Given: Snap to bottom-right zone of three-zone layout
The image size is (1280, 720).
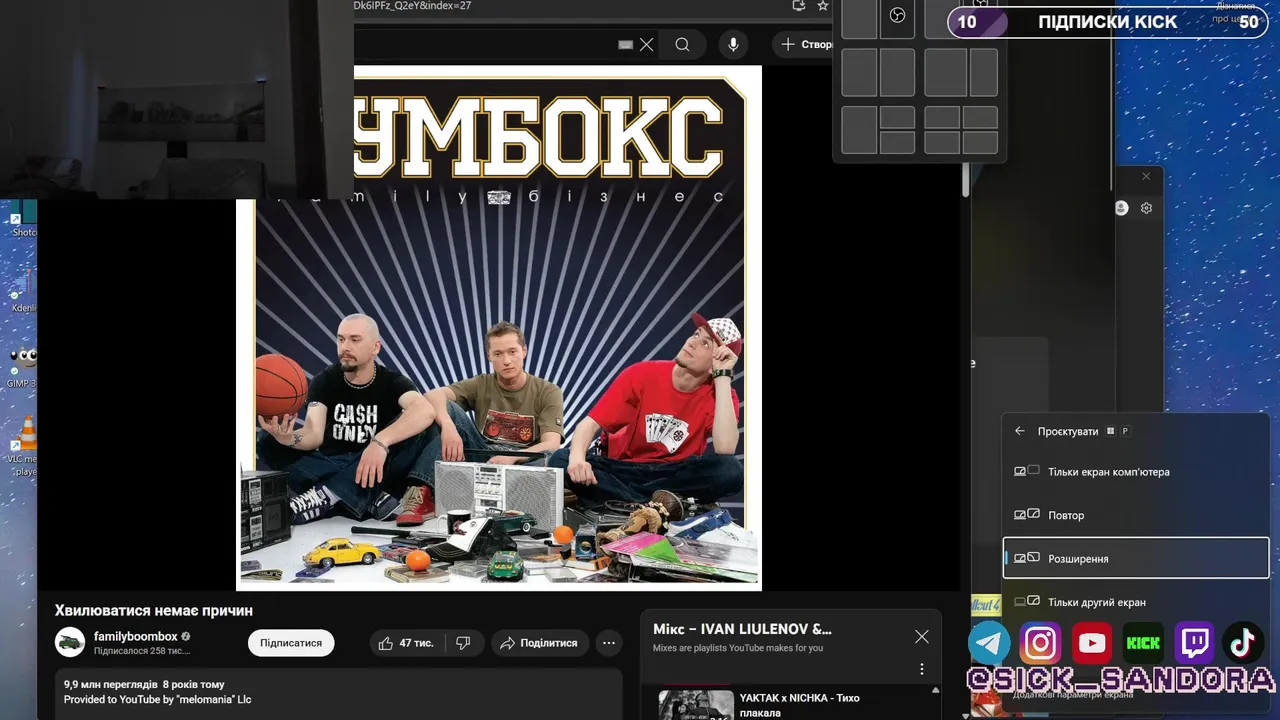Looking at the screenshot, I should click(897, 142).
